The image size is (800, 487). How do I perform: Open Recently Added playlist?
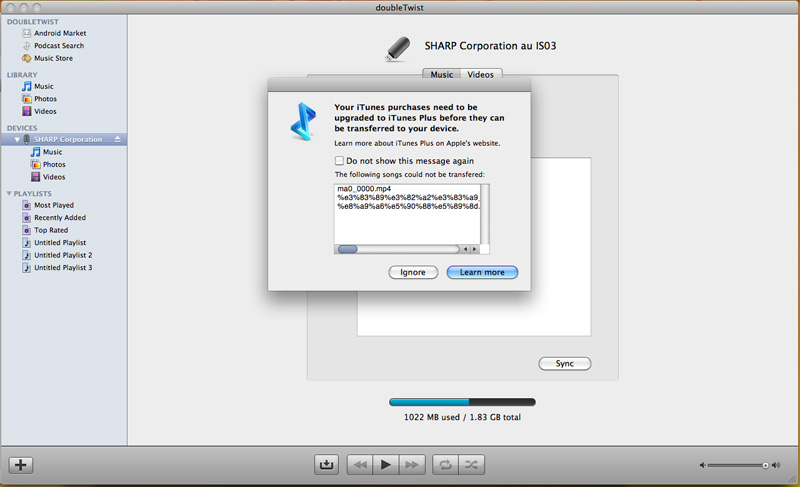coord(60,218)
